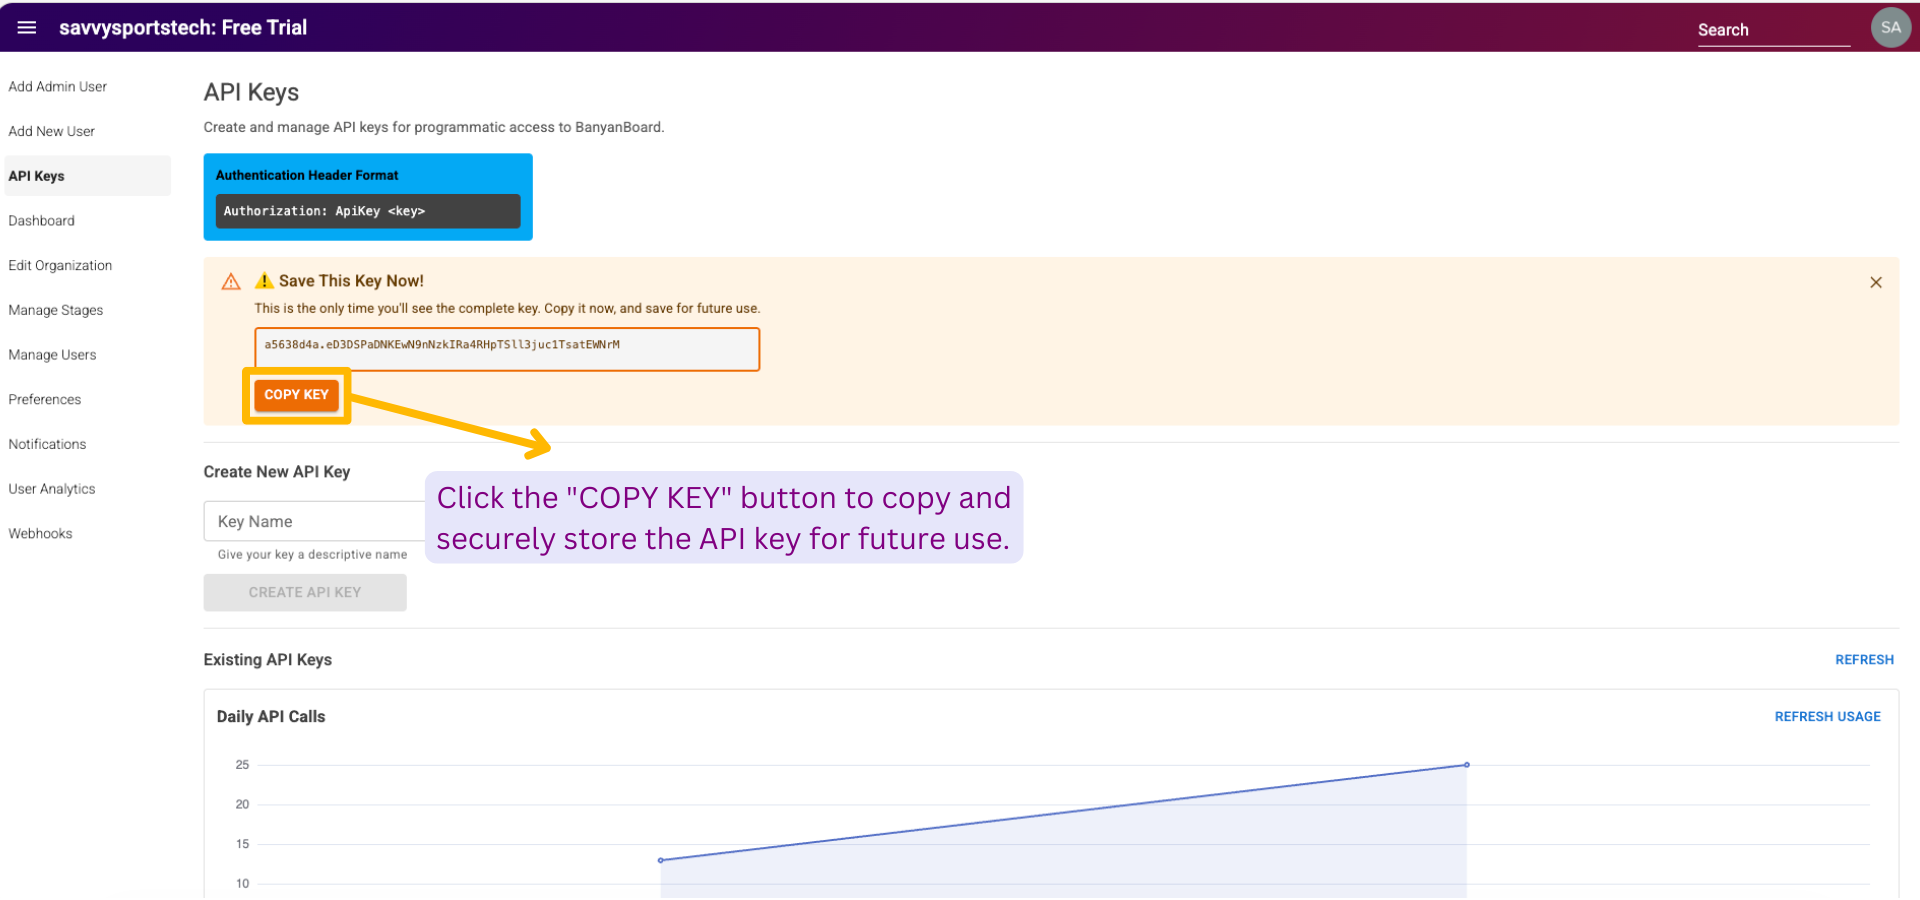This screenshot has width=1920, height=900.
Task: Click the warning triangle alert icon
Action: pos(231,282)
